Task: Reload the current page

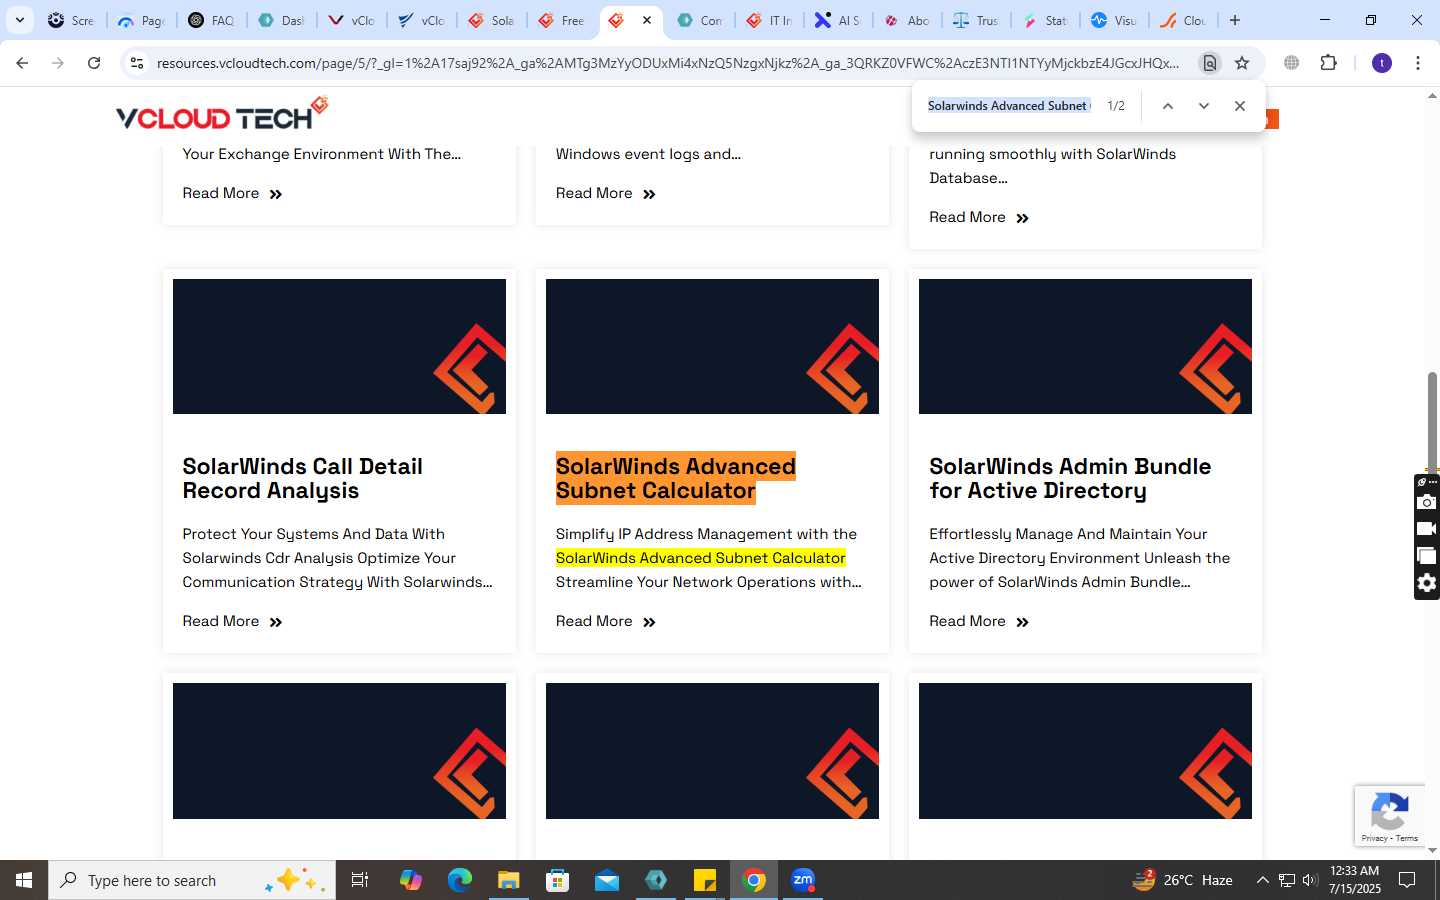Action: point(94,63)
